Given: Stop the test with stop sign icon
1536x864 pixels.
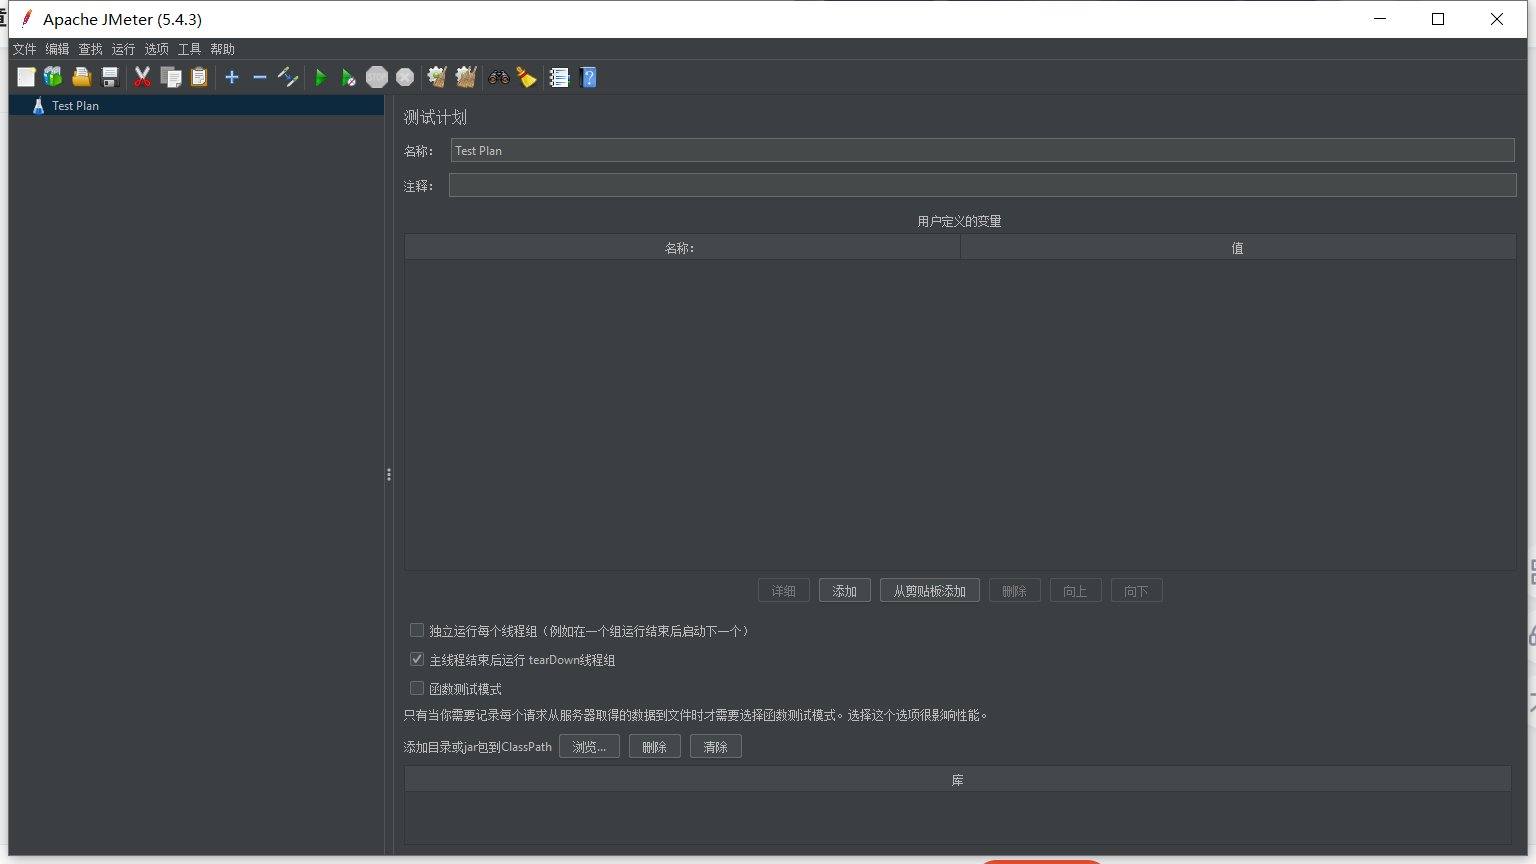Looking at the screenshot, I should pyautogui.click(x=377, y=77).
